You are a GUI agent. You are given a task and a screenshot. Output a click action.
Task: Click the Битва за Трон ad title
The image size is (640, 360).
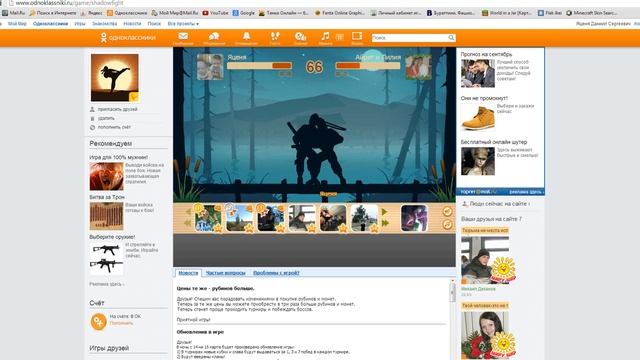107,197
